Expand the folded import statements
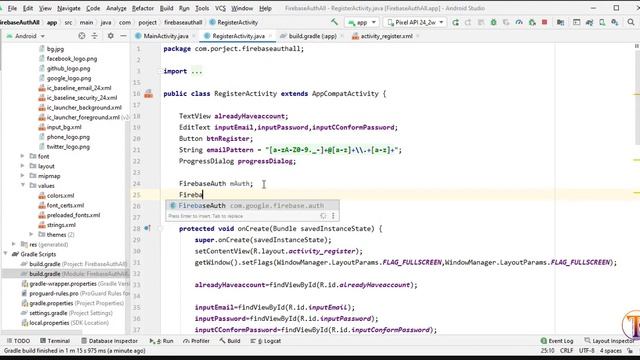This screenshot has height=360, width=640. 196,71
